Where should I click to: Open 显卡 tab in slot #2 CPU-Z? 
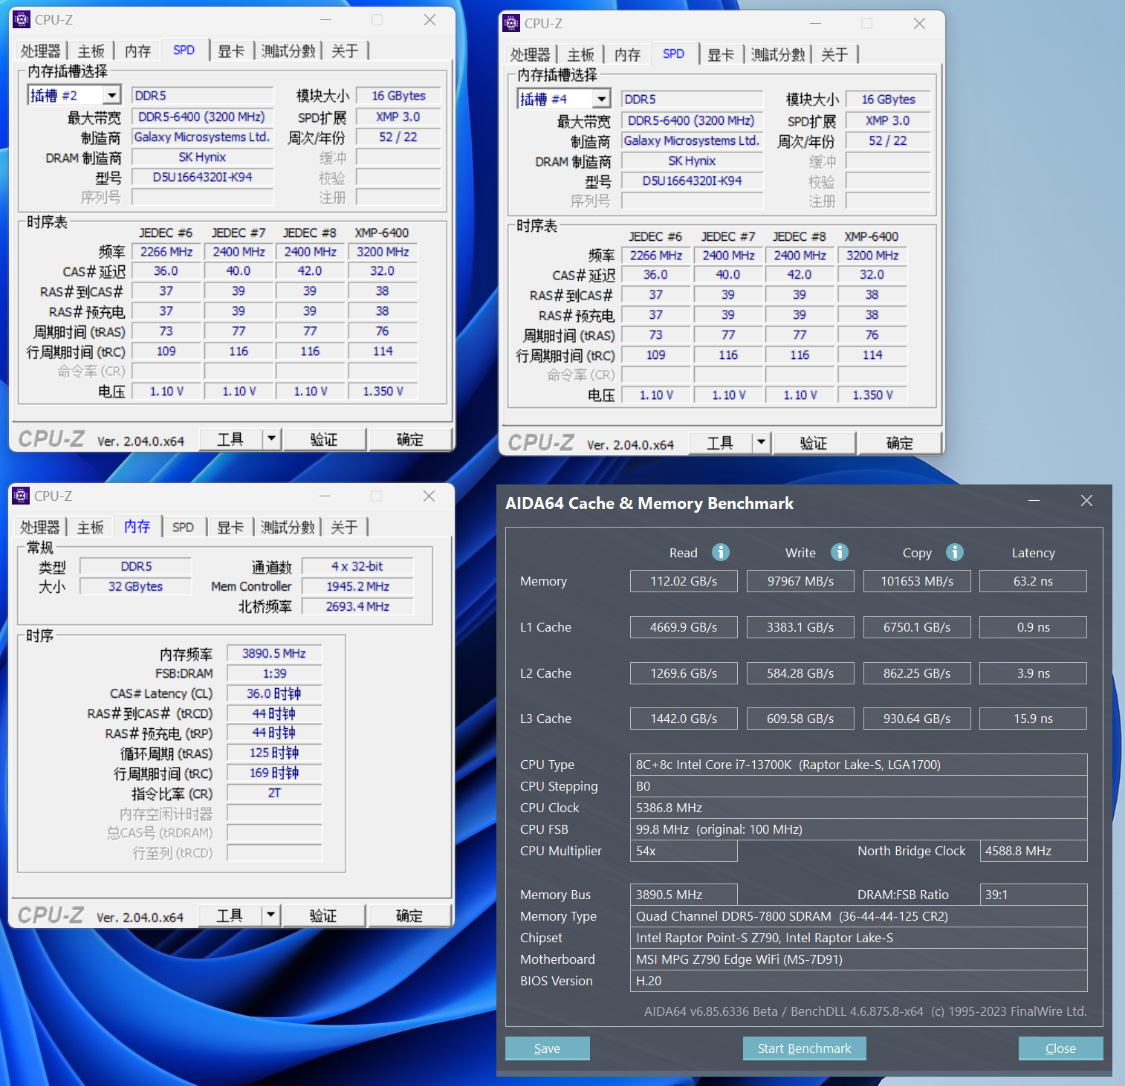click(x=231, y=51)
